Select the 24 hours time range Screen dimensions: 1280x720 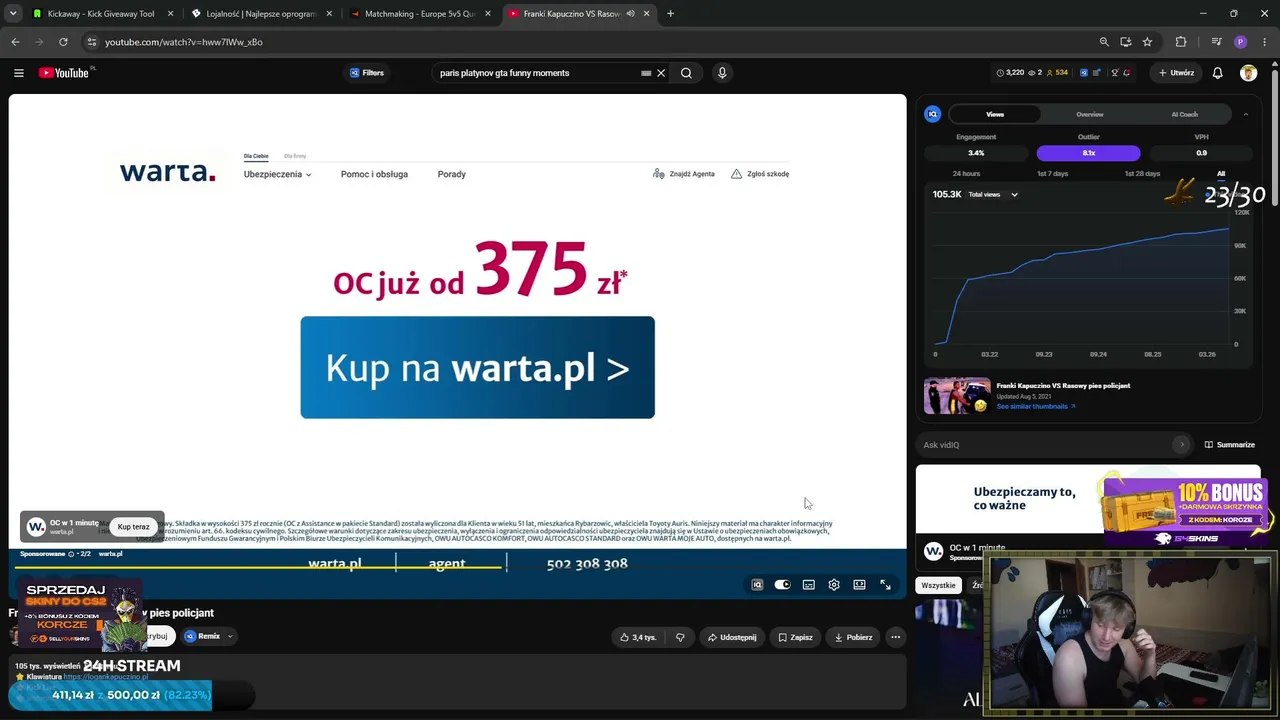click(x=966, y=174)
